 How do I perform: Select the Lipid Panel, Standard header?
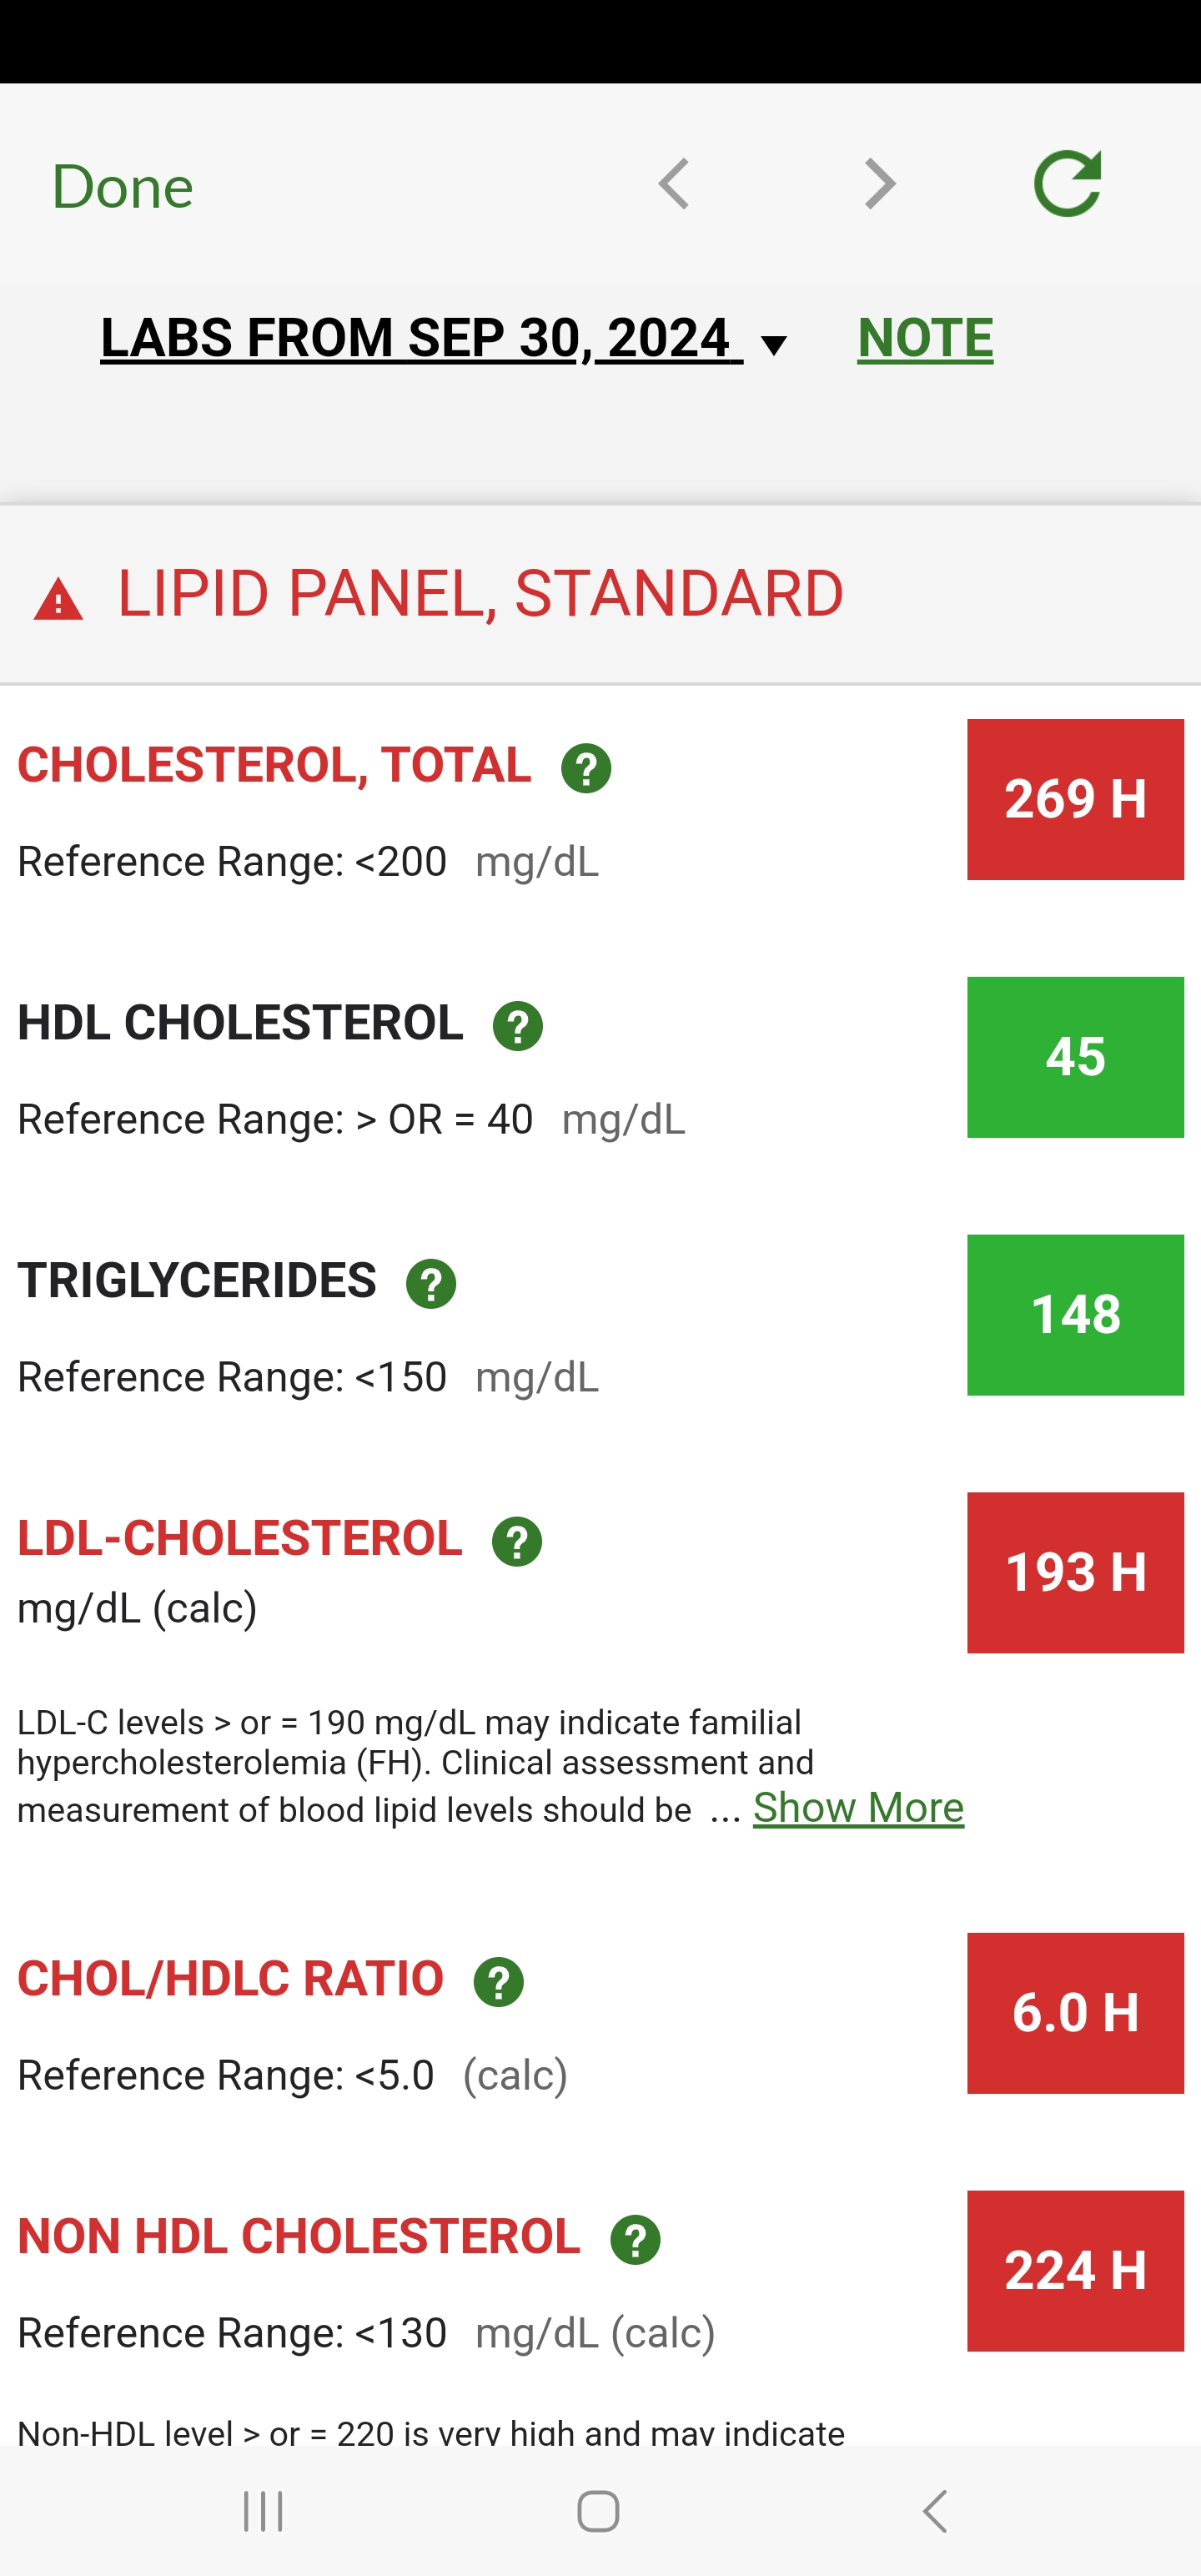coord(480,594)
